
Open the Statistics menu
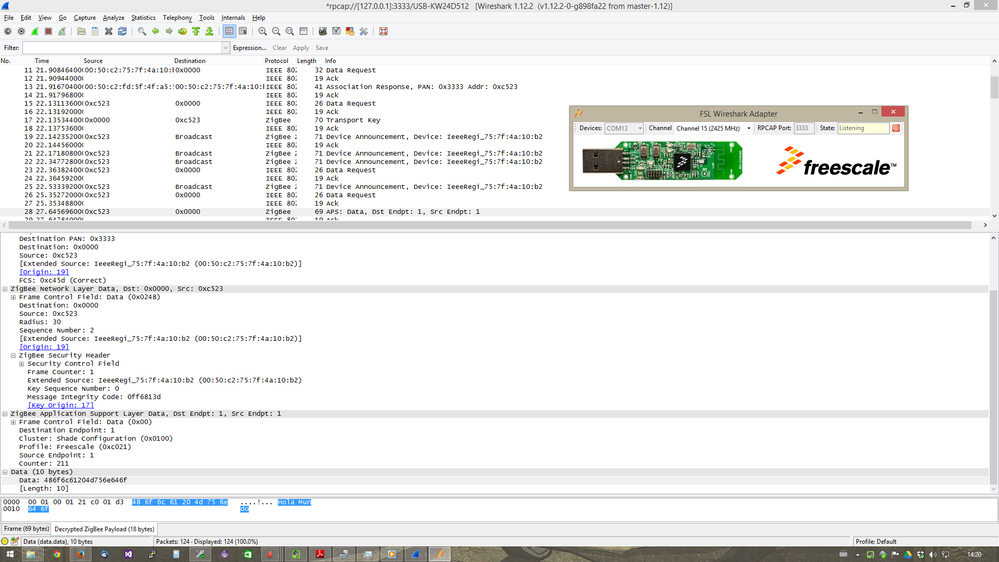143,18
